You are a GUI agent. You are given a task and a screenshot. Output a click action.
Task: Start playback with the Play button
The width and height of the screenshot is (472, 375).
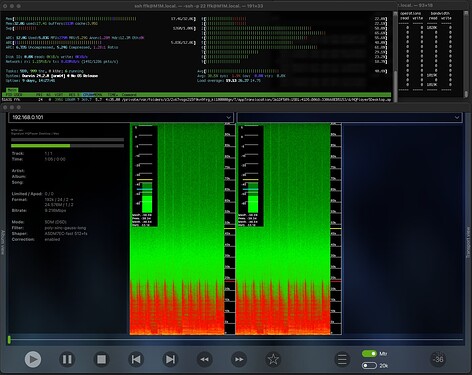coord(33,359)
